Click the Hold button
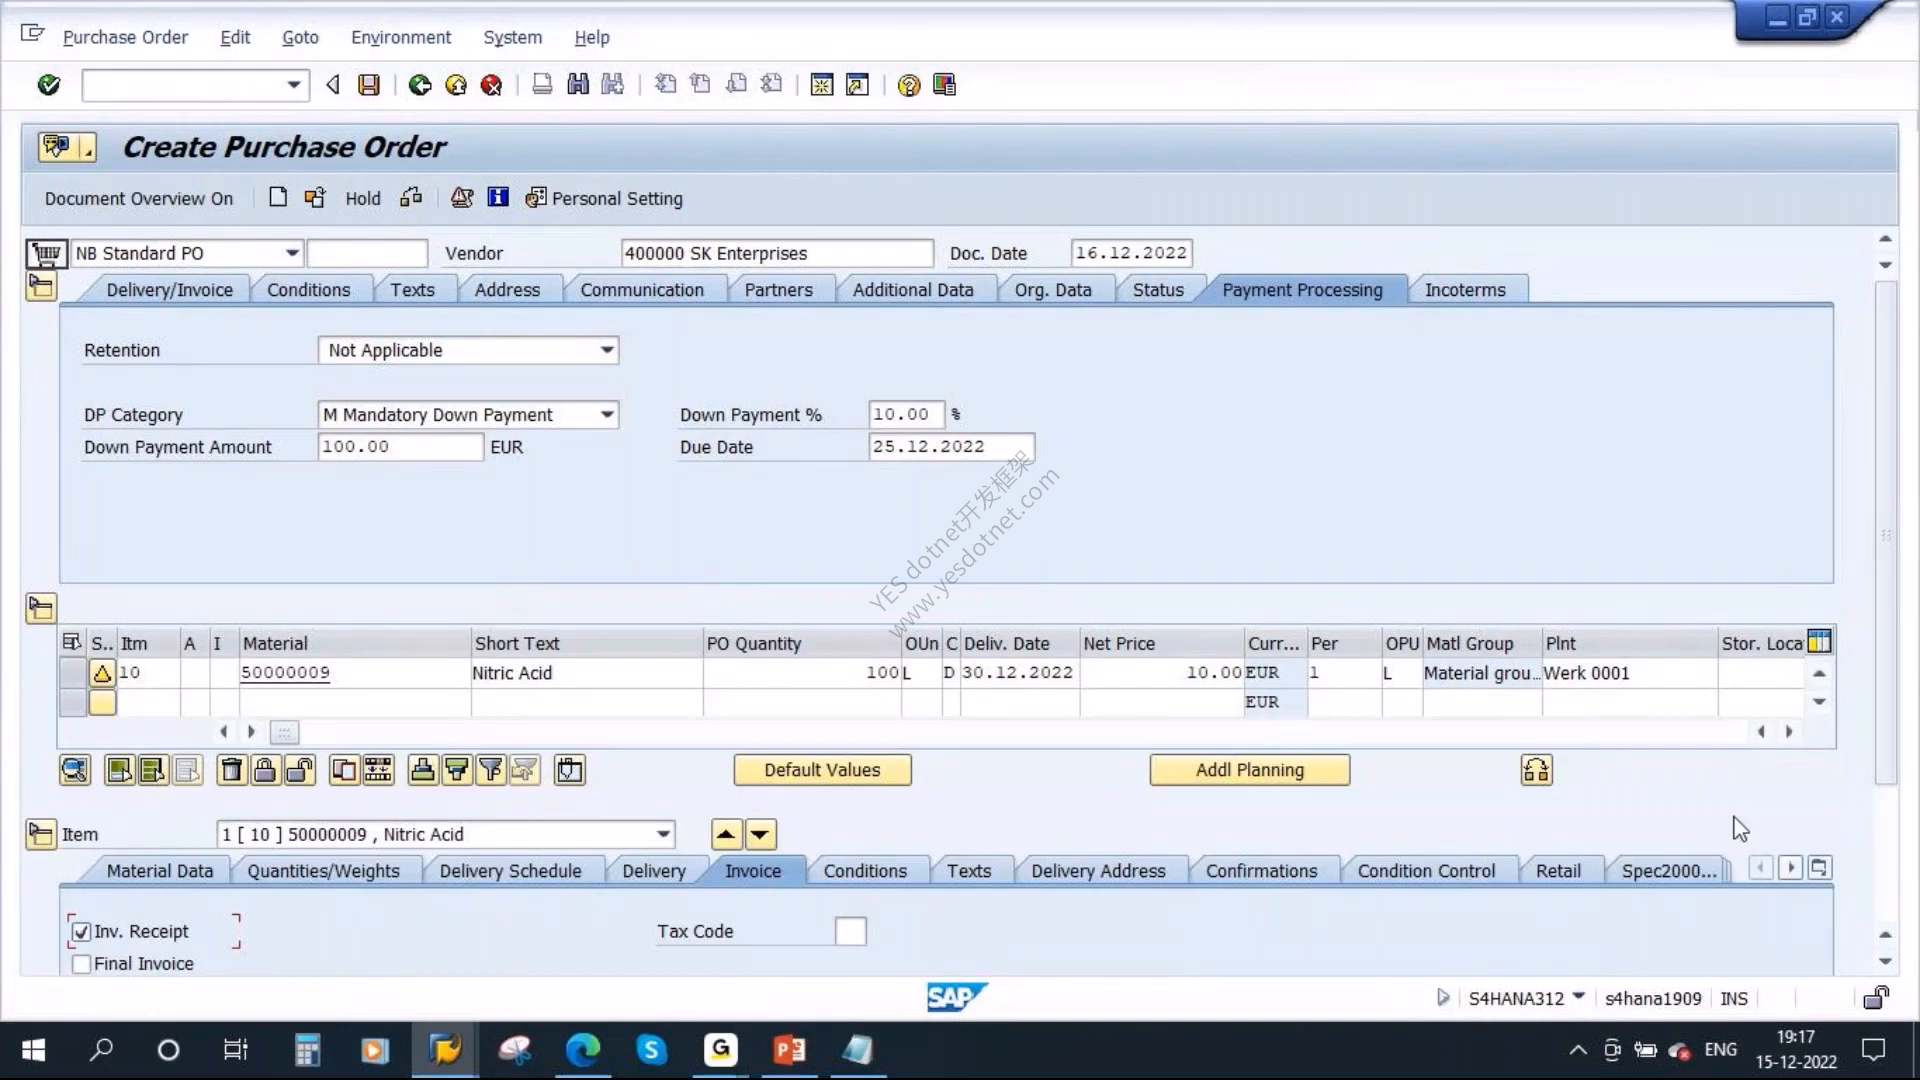Screen dimensions: 1920x1080 coord(363,198)
